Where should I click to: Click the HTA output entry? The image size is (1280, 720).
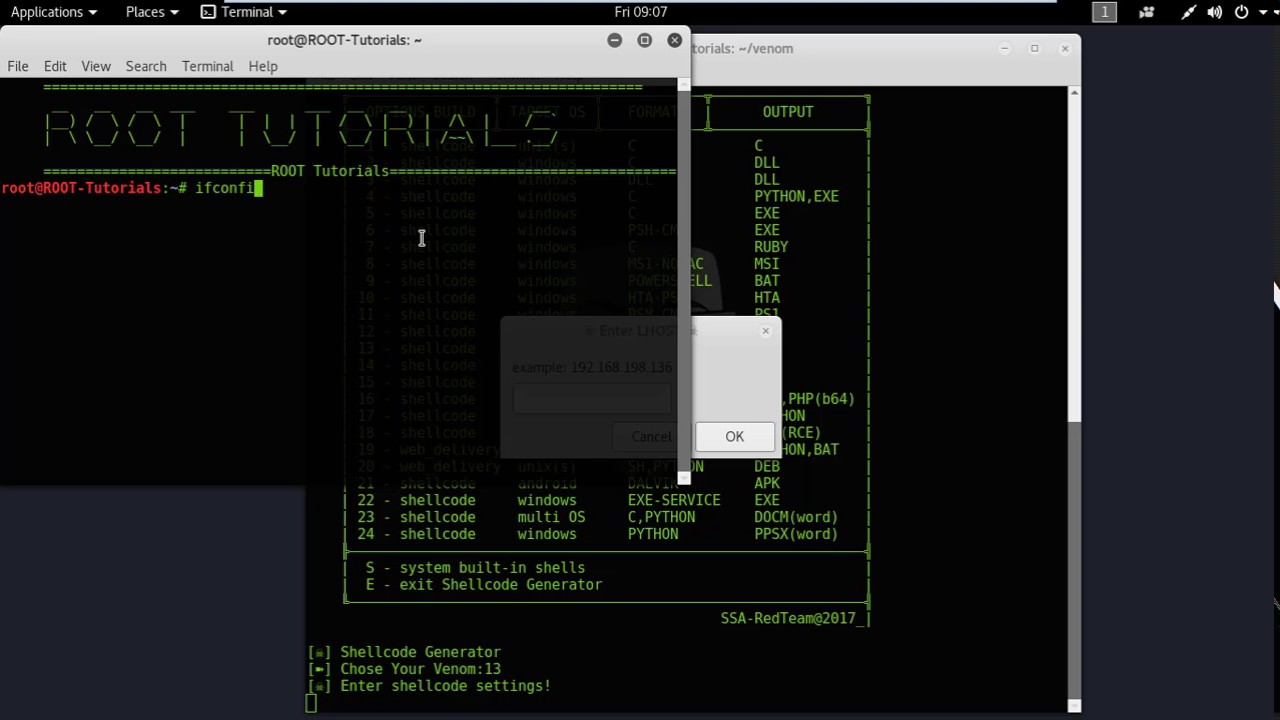click(x=766, y=298)
